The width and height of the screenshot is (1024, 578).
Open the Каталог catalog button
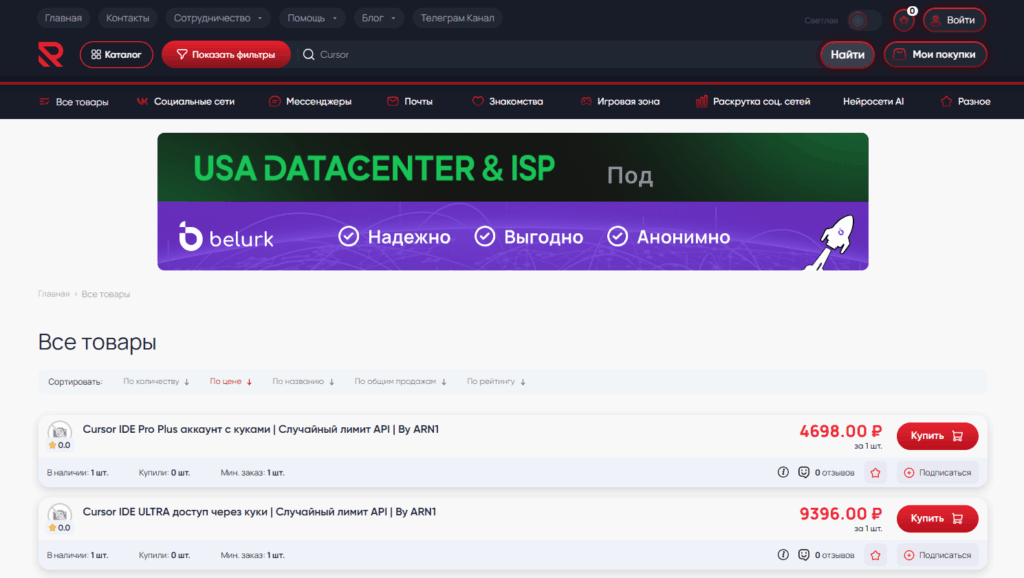116,55
